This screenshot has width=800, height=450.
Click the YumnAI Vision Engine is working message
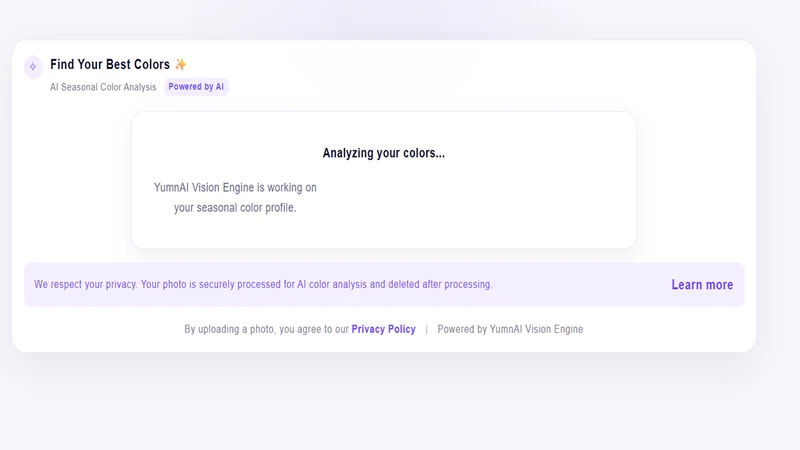coord(235,197)
